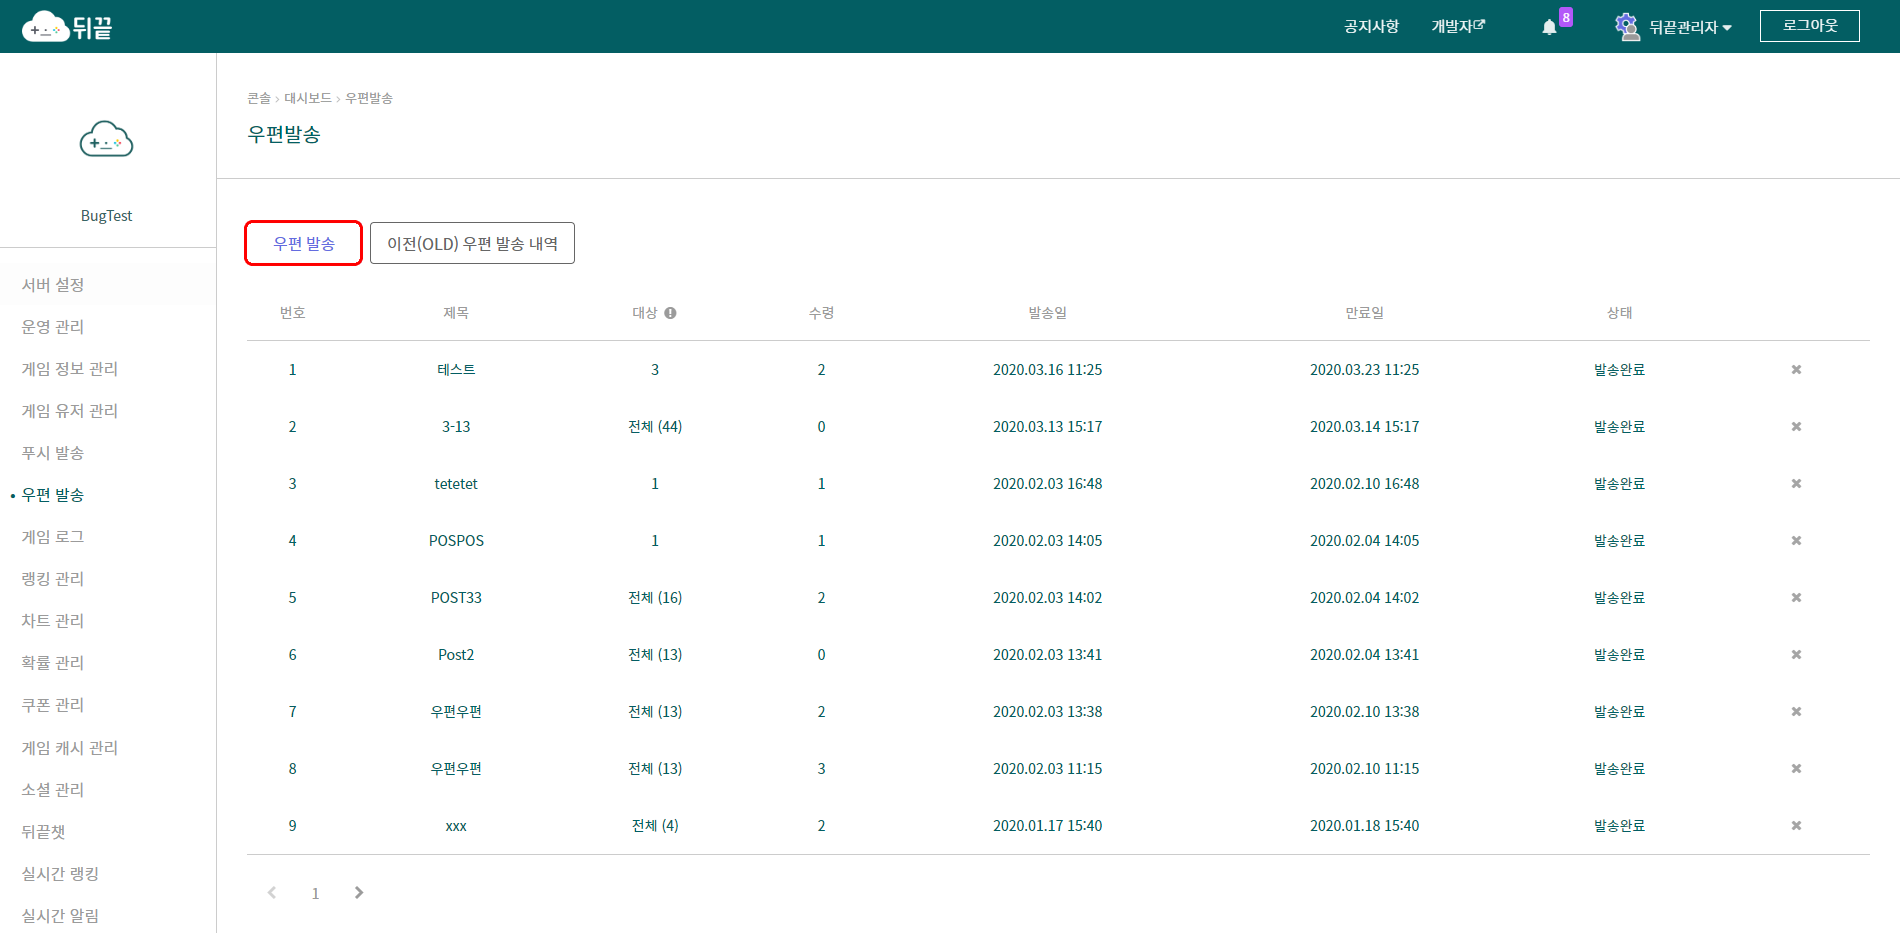This screenshot has width=1900, height=933.
Task: Click the 우편 발송 button
Action: (x=304, y=243)
